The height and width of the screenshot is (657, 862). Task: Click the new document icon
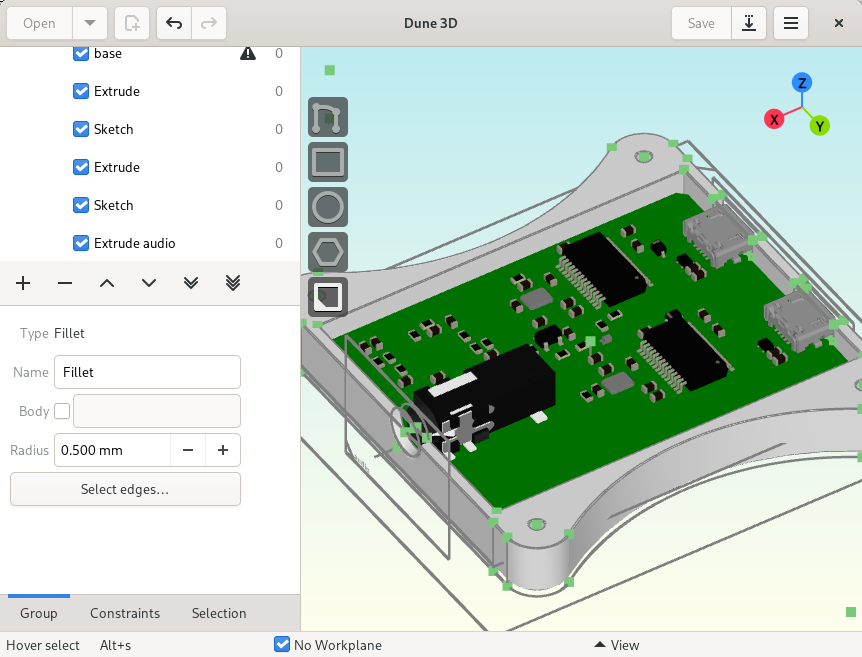[132, 23]
